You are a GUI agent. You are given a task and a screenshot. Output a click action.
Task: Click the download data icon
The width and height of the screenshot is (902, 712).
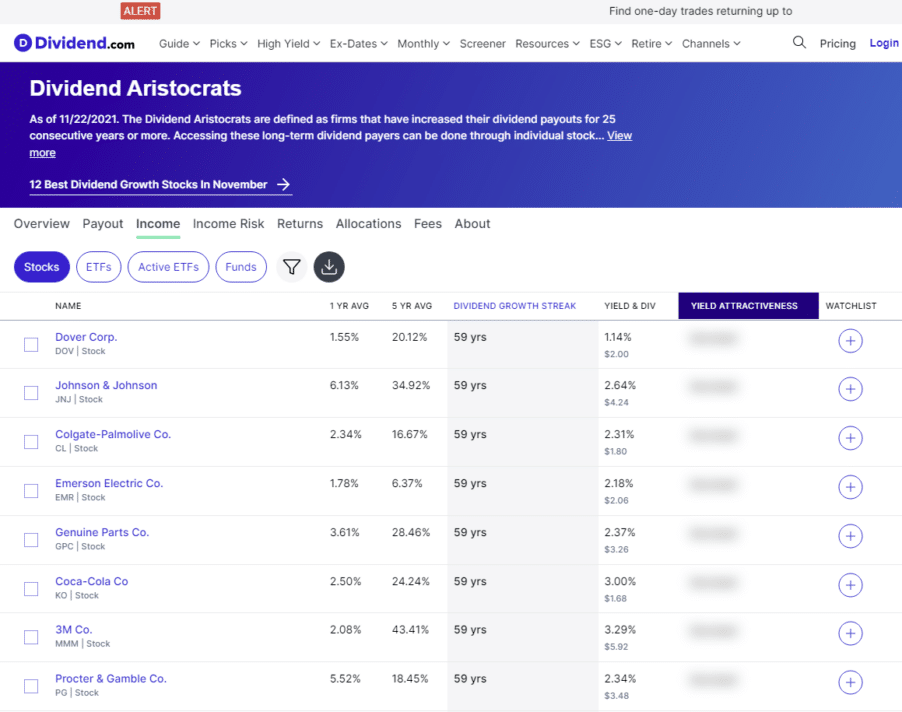329,267
